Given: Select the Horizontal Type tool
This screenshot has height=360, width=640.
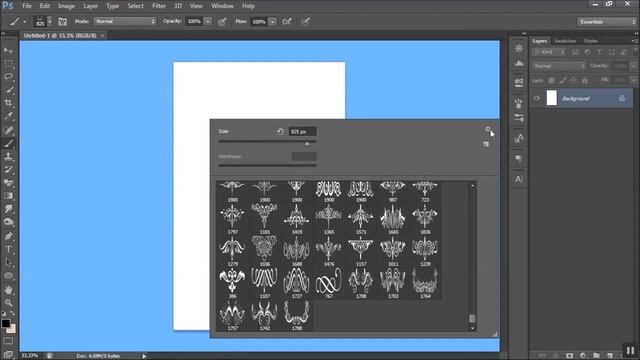Looking at the screenshot, I should point(8,249).
